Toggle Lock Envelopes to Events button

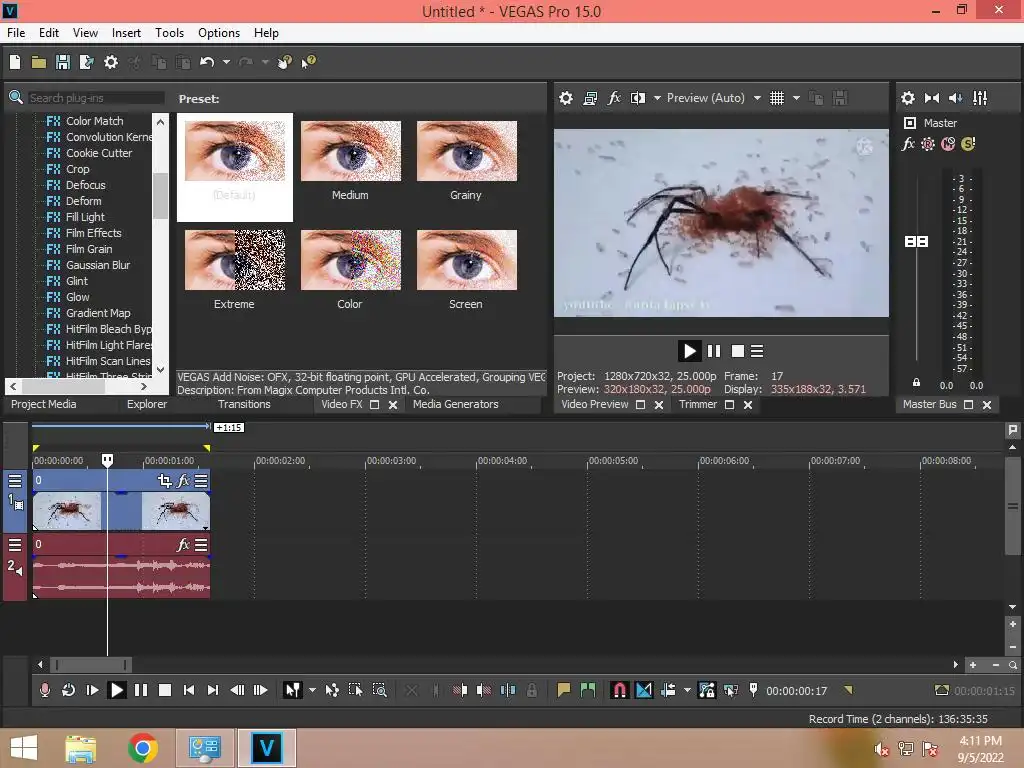pos(707,690)
